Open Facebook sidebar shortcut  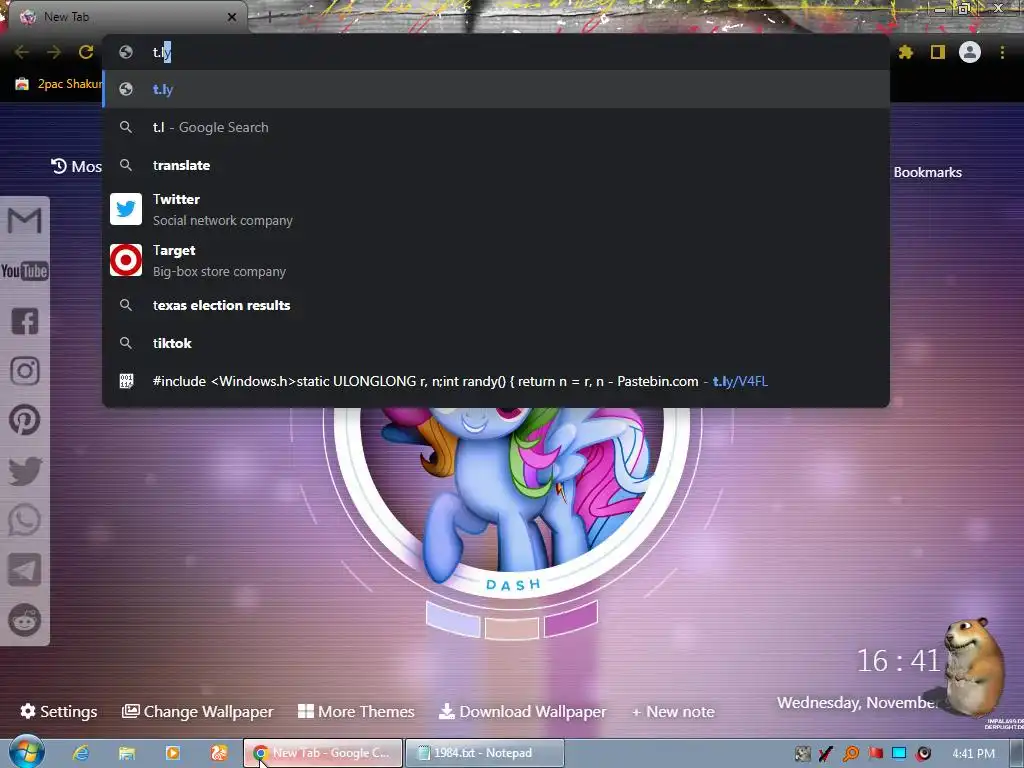[x=25, y=321]
